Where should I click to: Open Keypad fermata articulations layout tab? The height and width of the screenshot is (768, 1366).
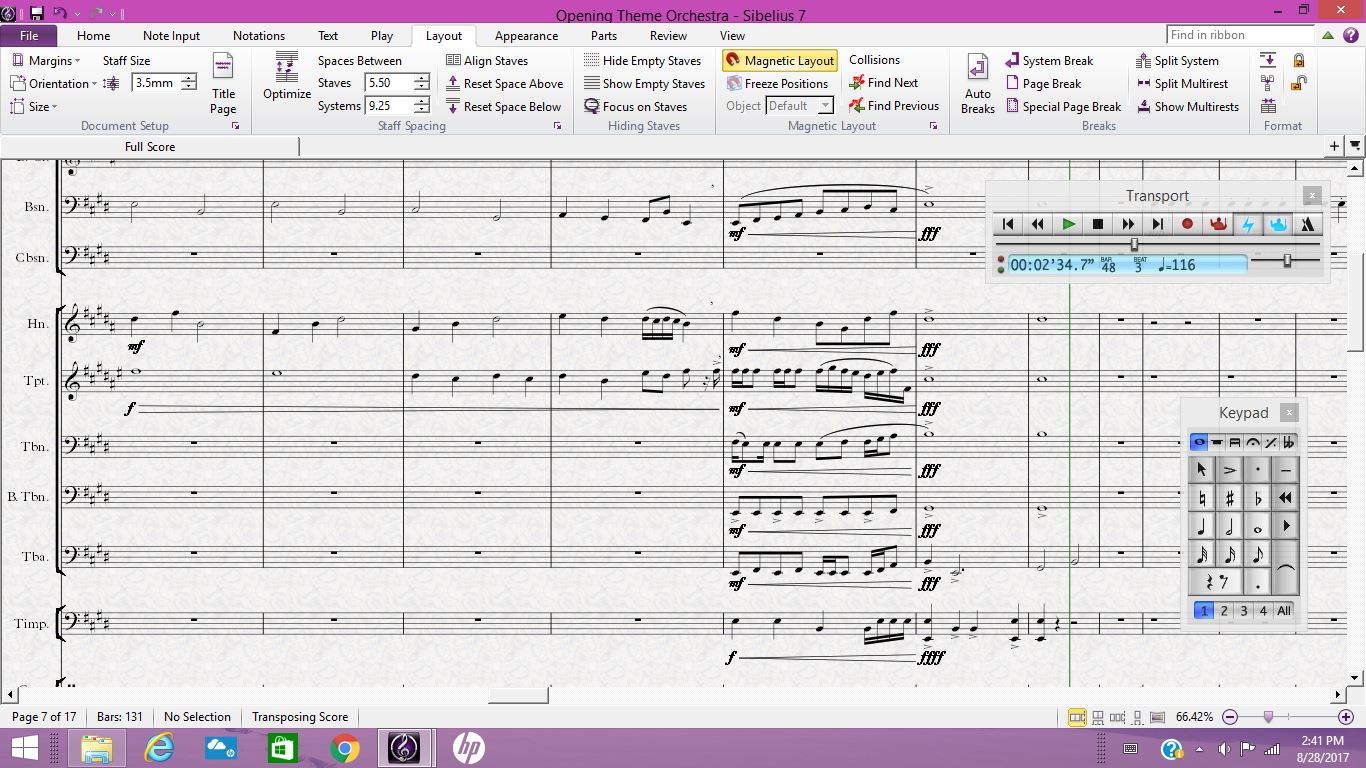pyautogui.click(x=1253, y=442)
